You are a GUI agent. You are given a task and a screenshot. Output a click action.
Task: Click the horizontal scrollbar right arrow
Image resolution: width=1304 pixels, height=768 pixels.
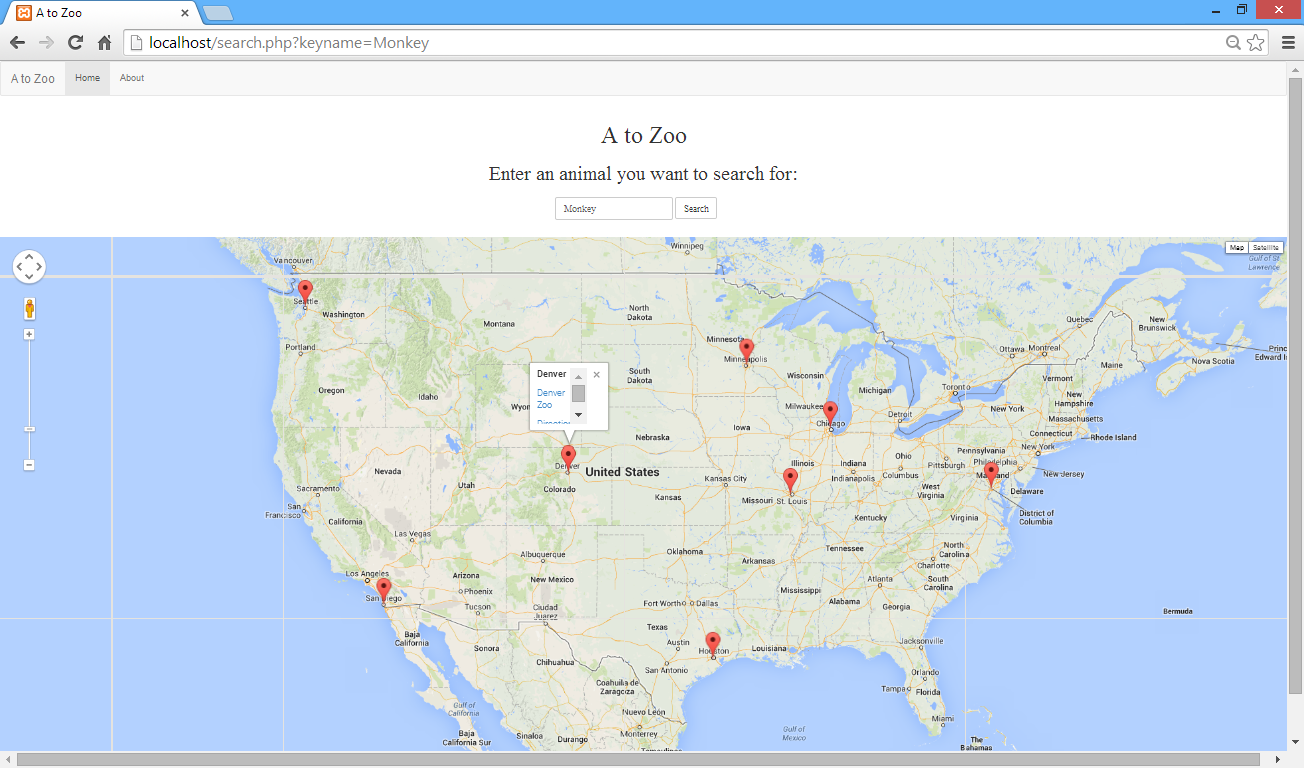pos(1277,760)
